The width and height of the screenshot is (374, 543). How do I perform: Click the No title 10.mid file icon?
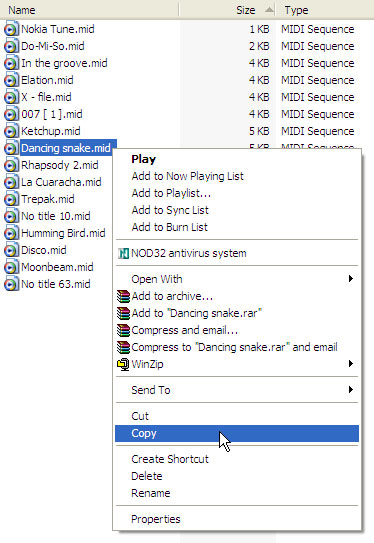(11, 216)
